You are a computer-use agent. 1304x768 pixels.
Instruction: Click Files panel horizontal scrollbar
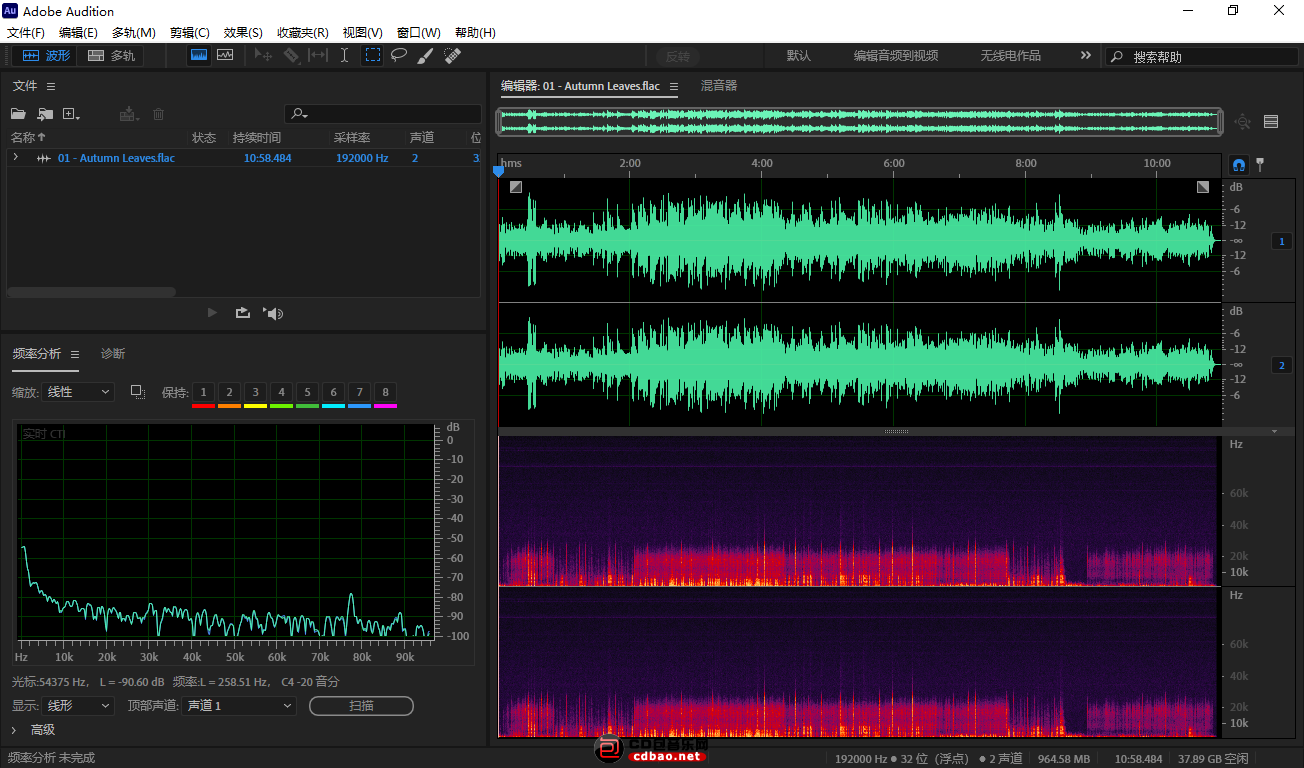(x=91, y=292)
